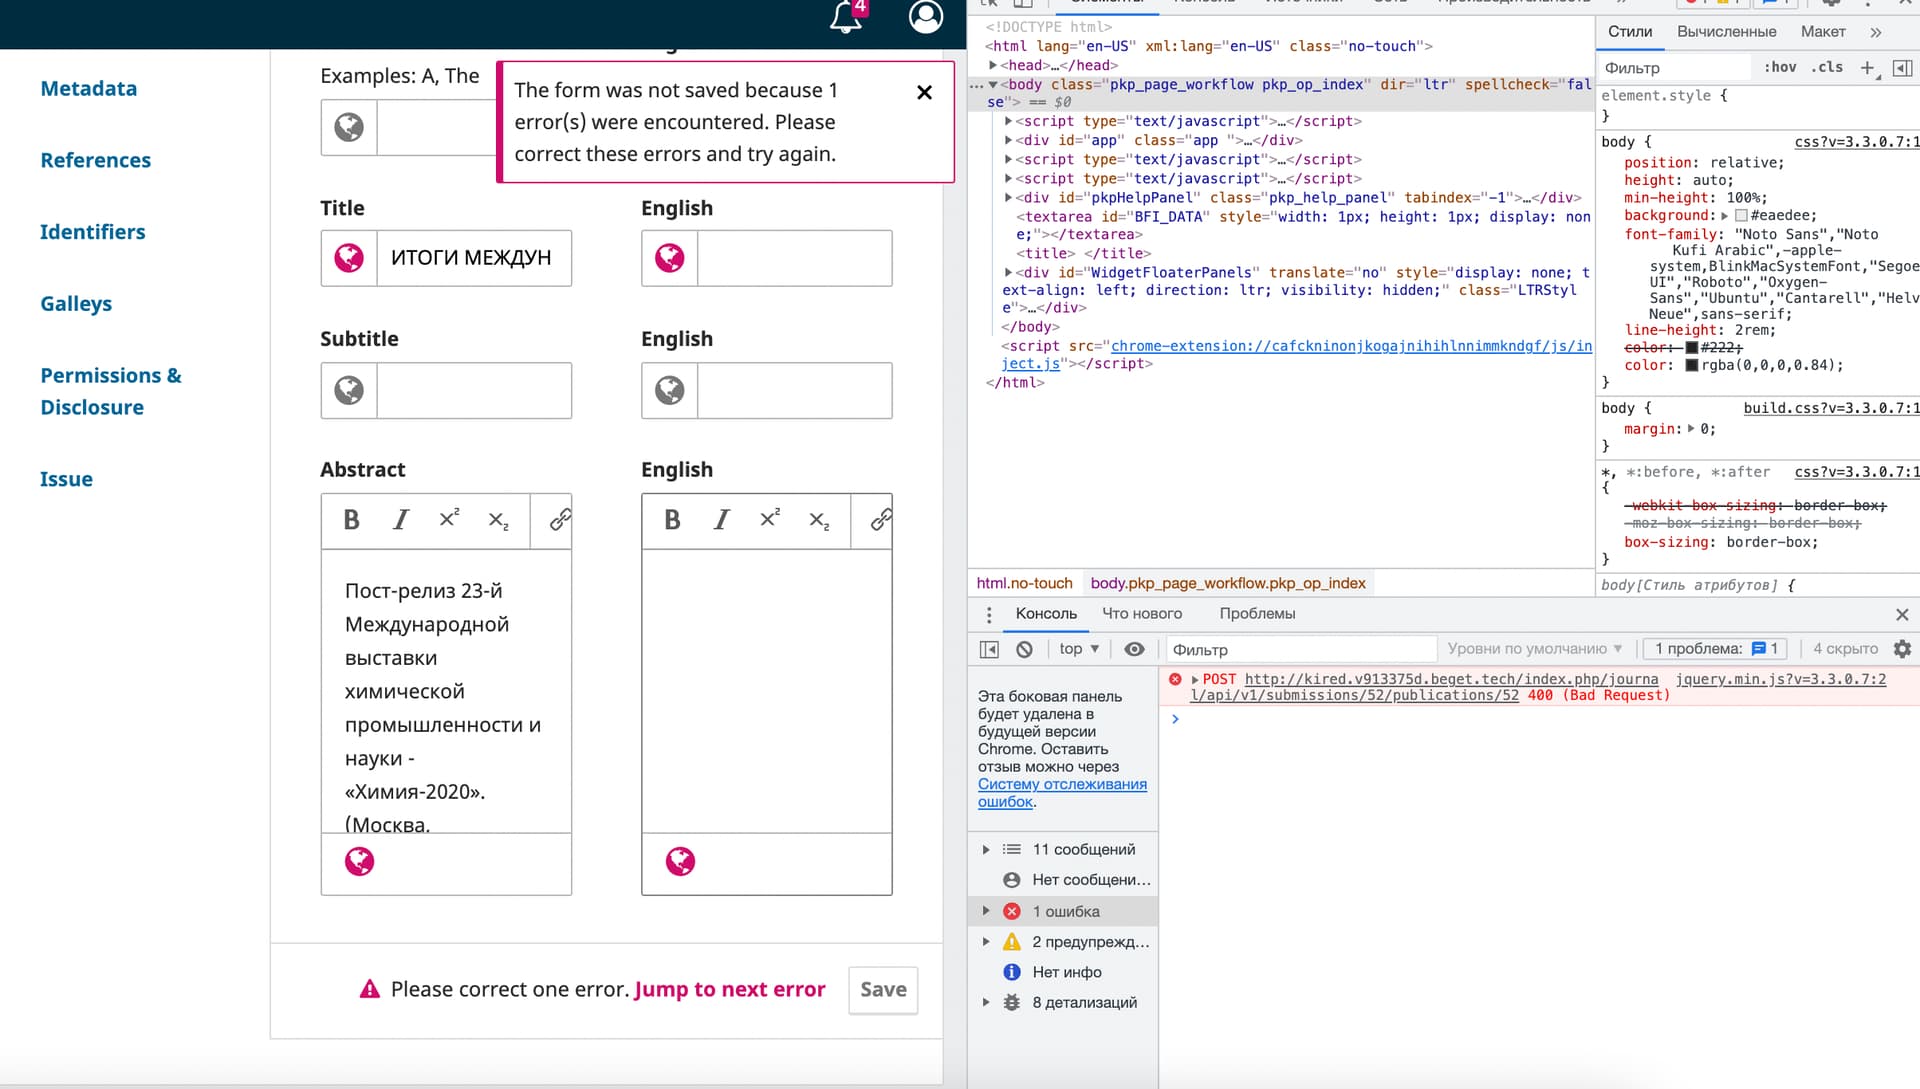Clear the console with the ban icon
Viewport: 1920px width, 1089px height.
pos(1024,649)
